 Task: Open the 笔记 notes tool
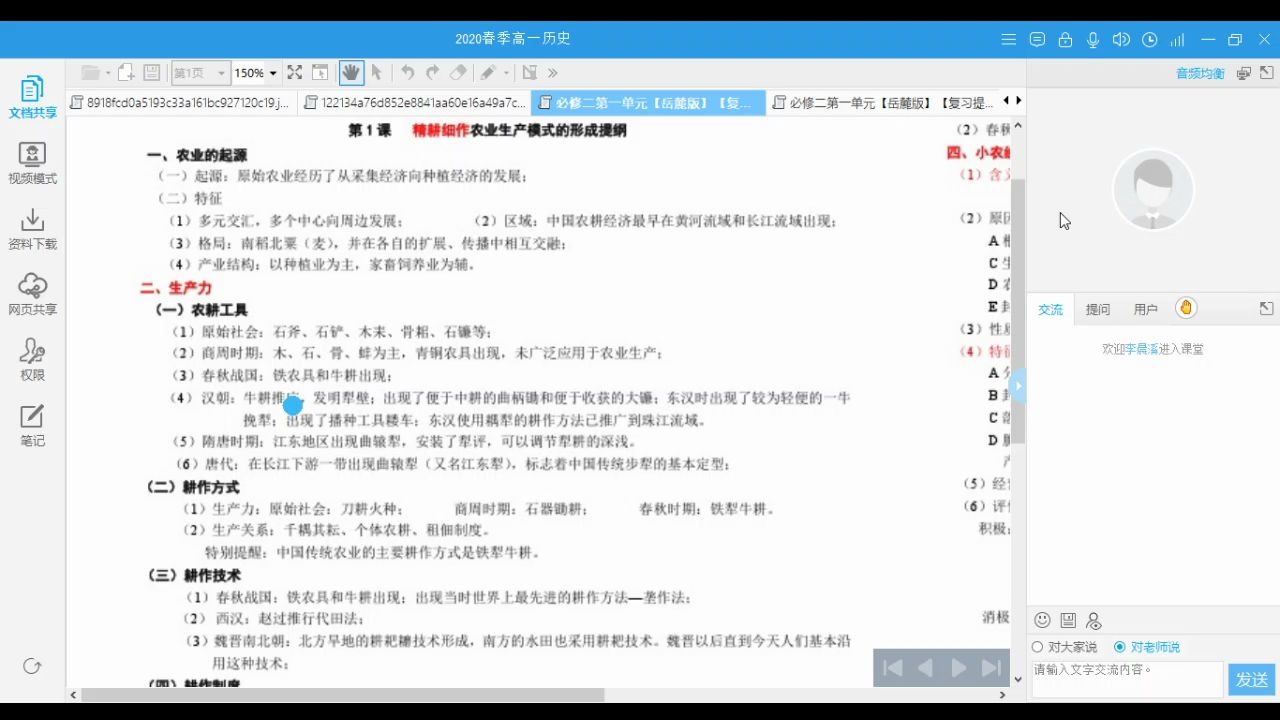(x=32, y=425)
